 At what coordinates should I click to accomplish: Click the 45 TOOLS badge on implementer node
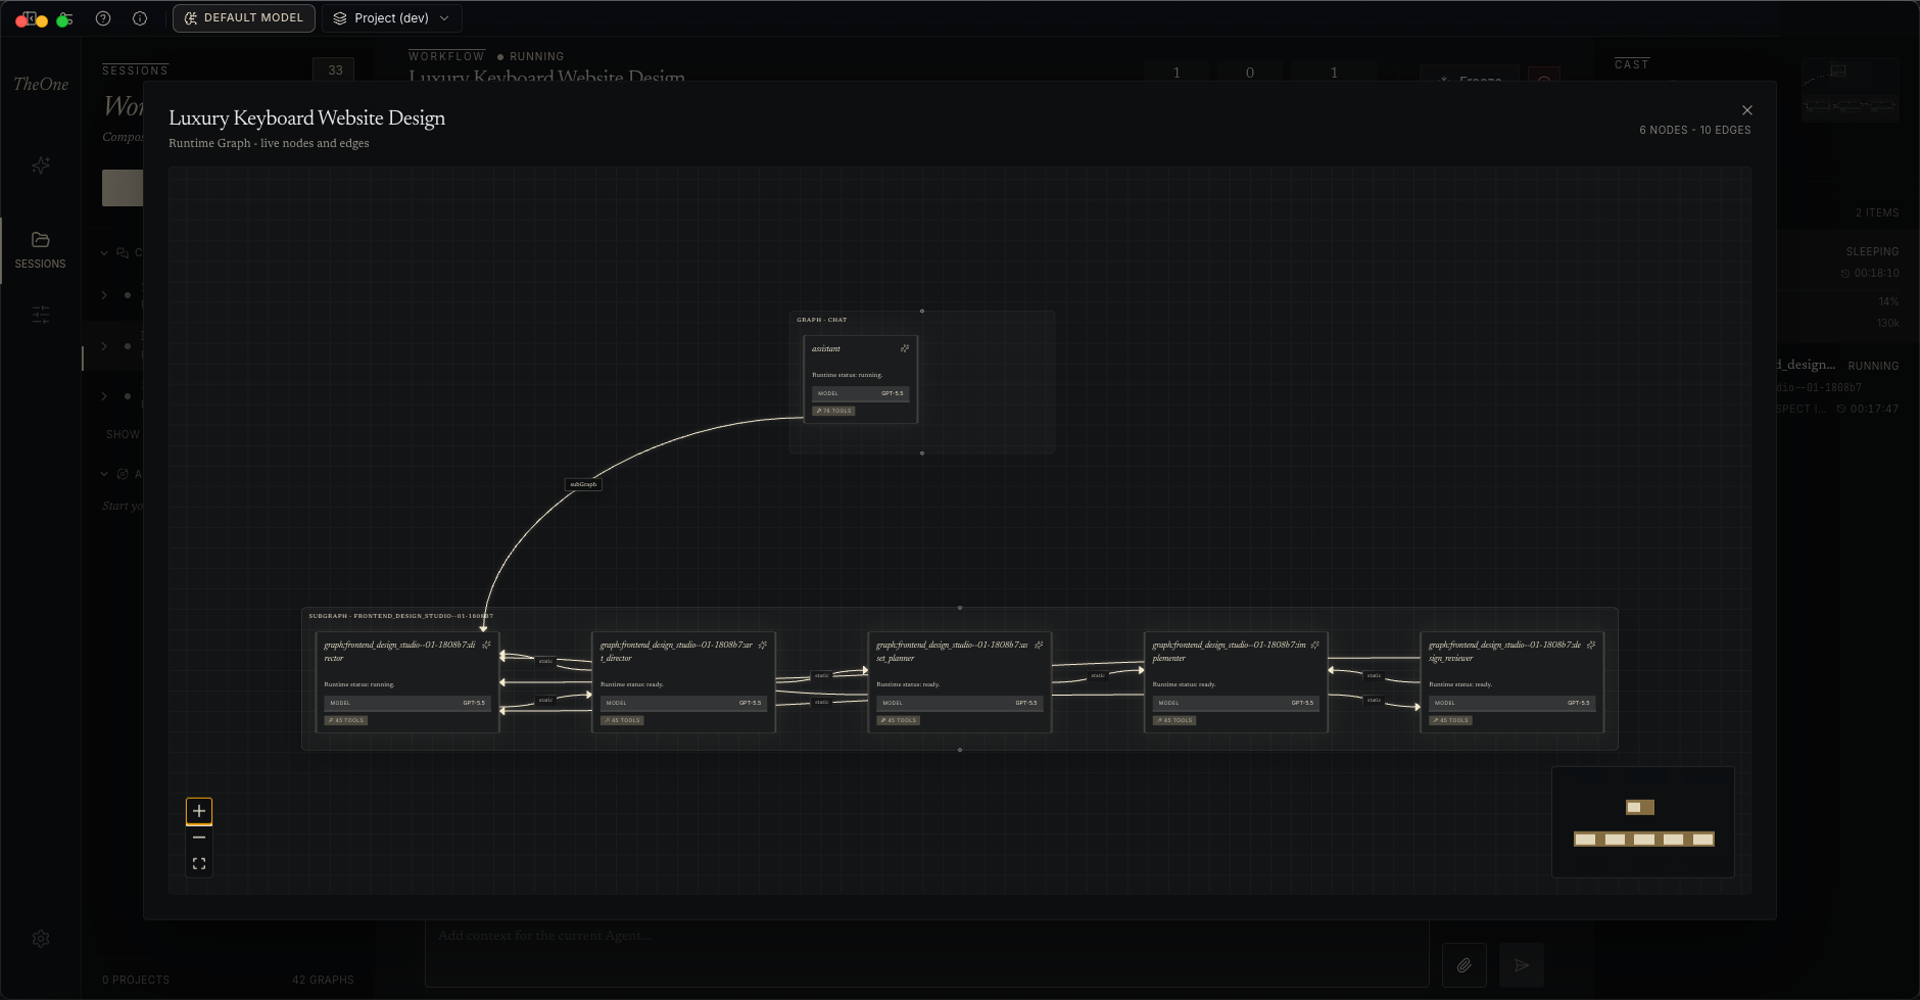click(x=1174, y=720)
